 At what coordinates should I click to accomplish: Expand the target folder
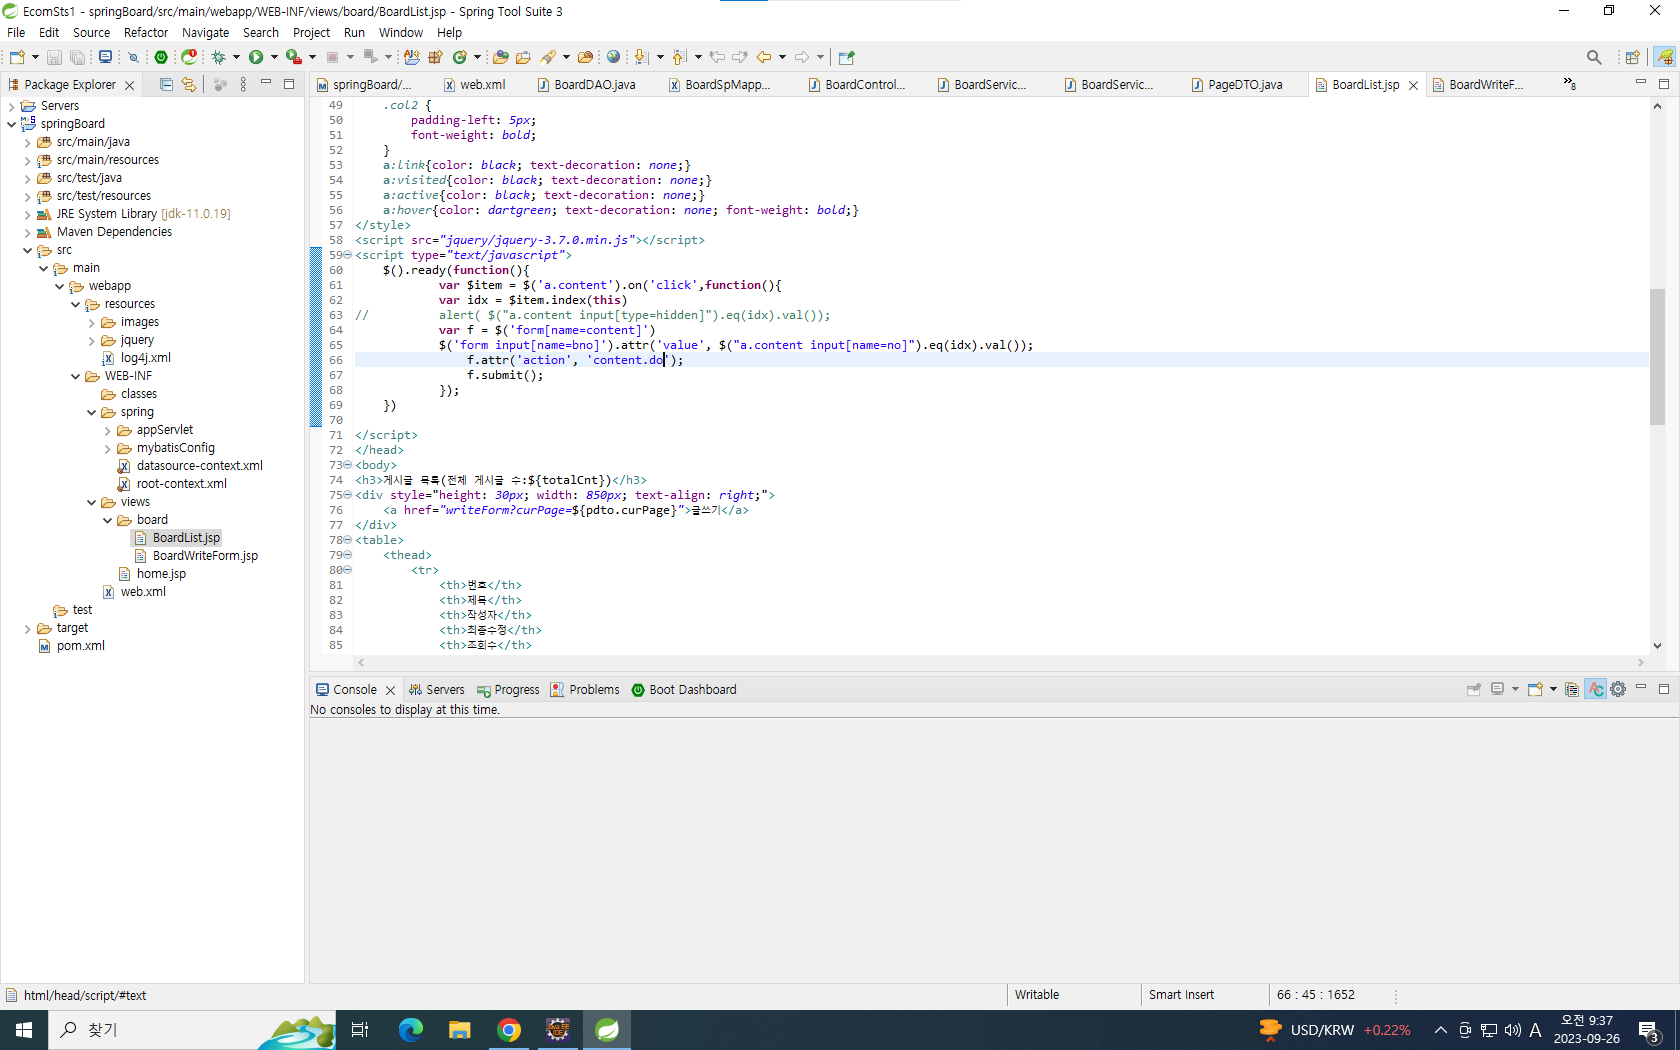coord(27,628)
